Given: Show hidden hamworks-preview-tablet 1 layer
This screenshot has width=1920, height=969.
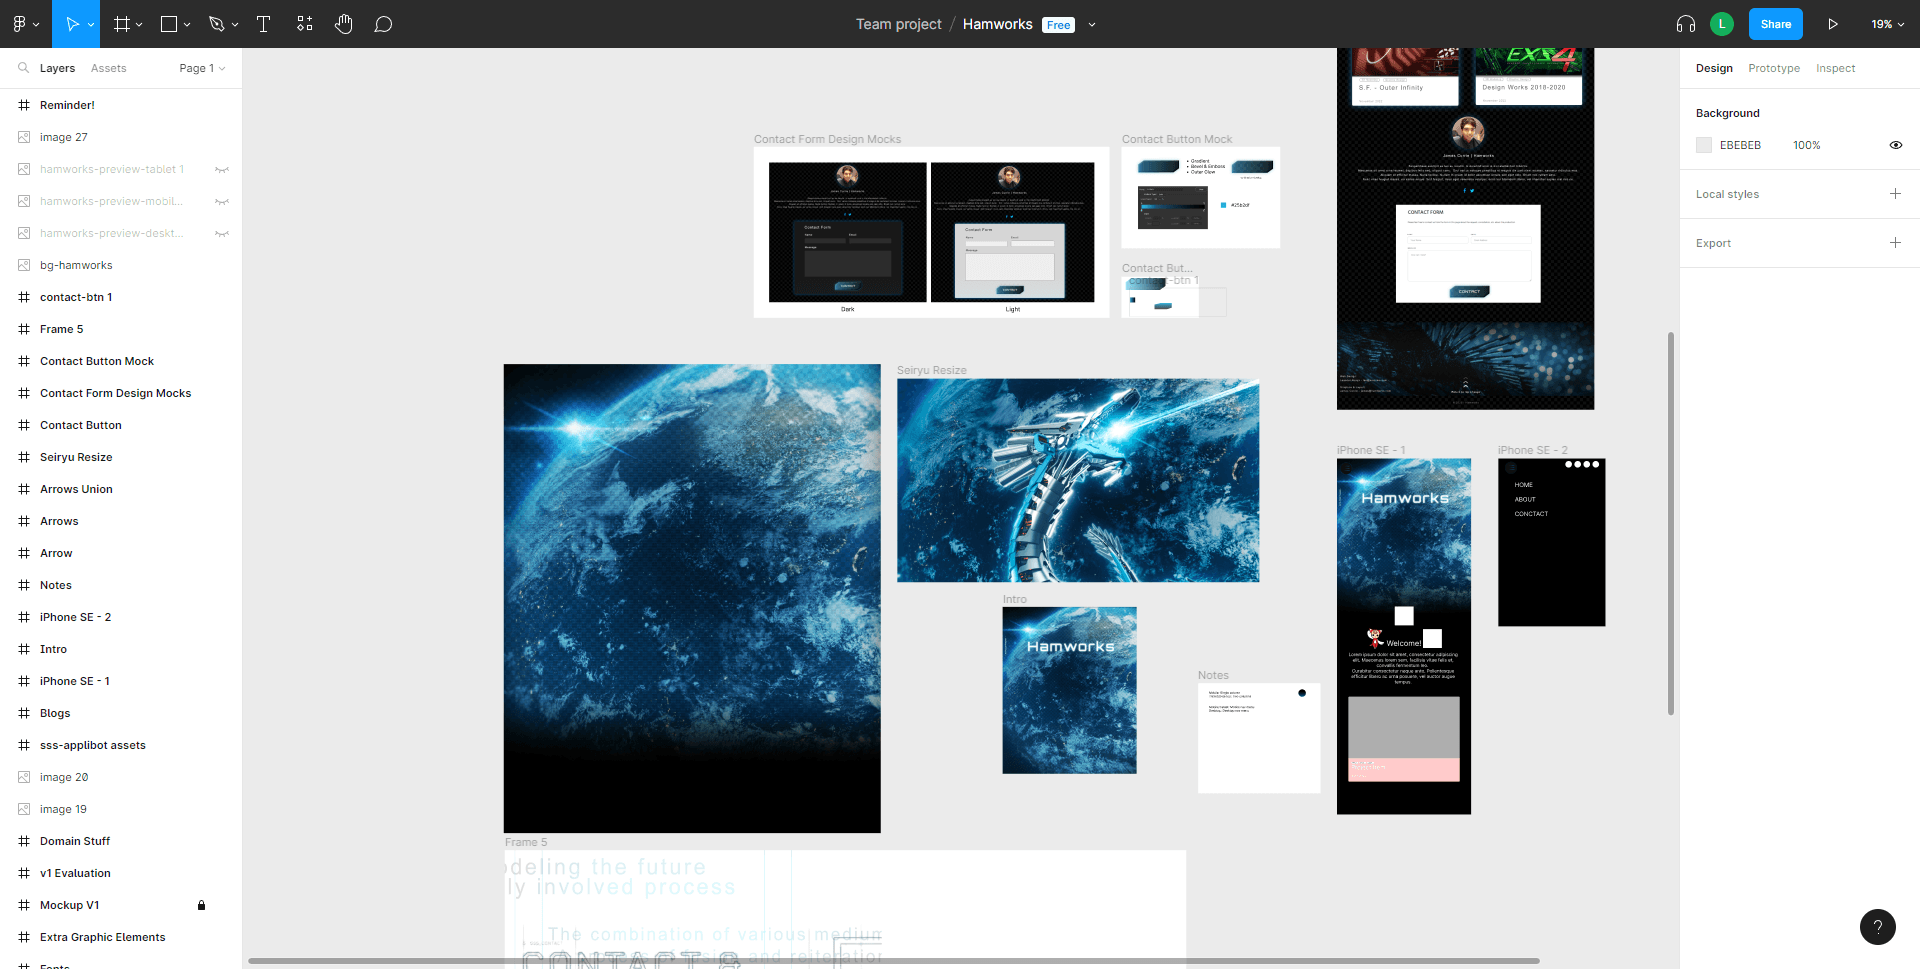Looking at the screenshot, I should pos(222,169).
